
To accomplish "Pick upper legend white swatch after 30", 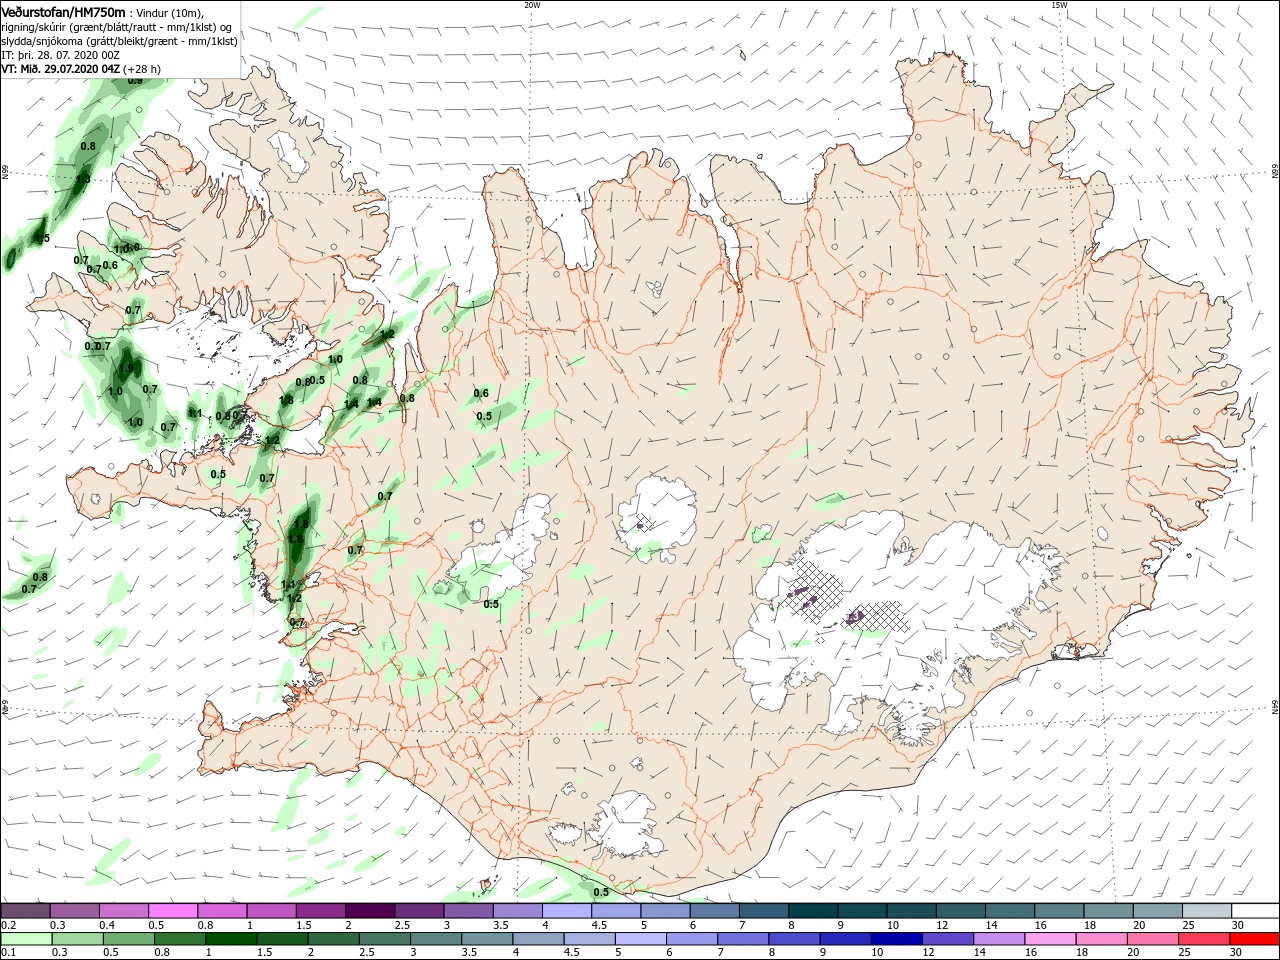I will [1256, 910].
